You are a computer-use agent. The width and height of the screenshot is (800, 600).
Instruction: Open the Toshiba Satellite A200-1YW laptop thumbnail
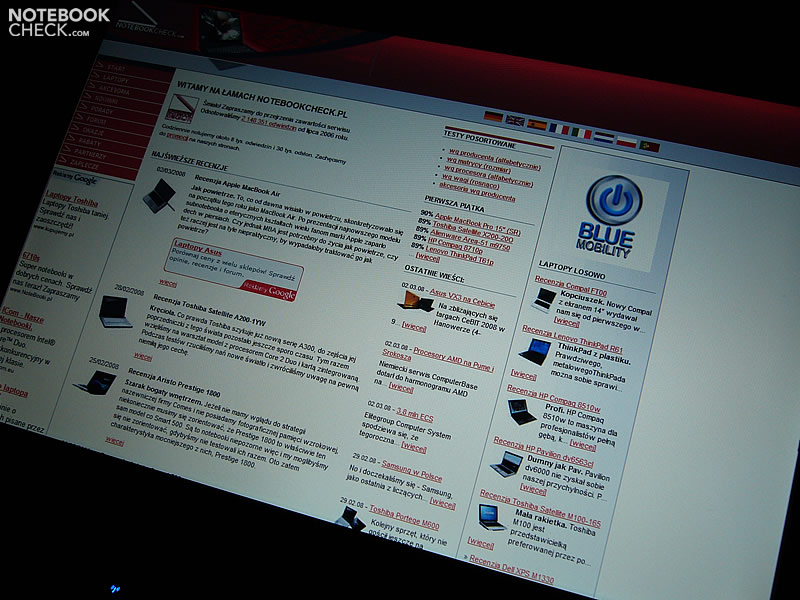pos(115,312)
